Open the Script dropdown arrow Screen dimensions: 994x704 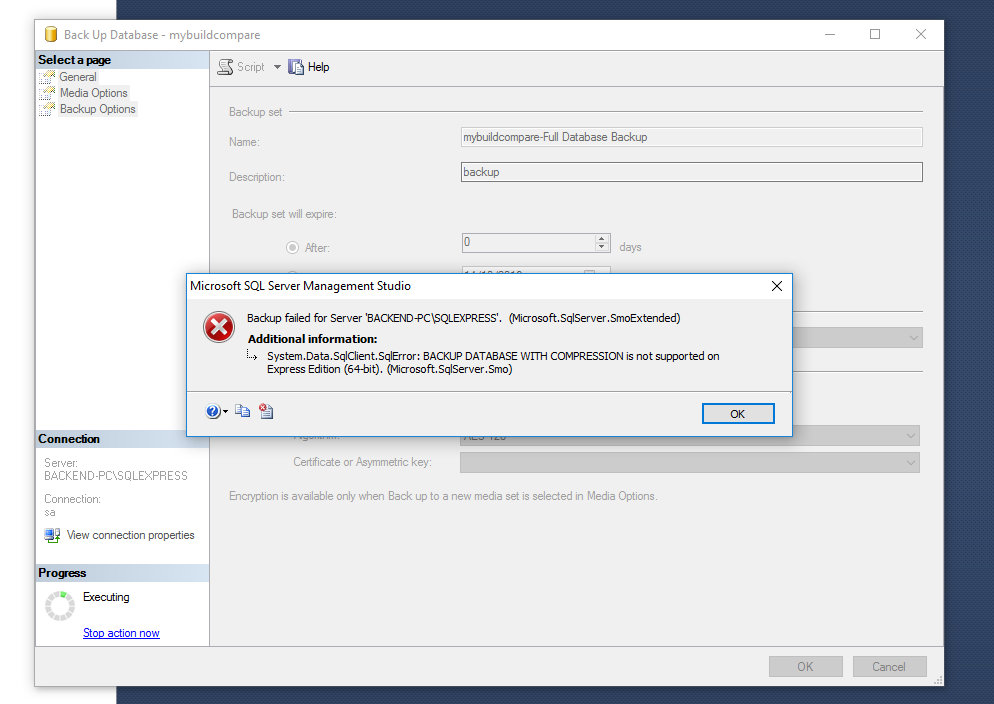pyautogui.click(x=277, y=67)
